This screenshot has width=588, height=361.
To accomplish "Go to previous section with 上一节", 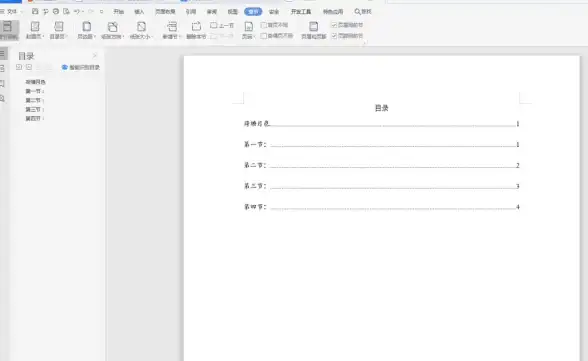I will tap(222, 25).
